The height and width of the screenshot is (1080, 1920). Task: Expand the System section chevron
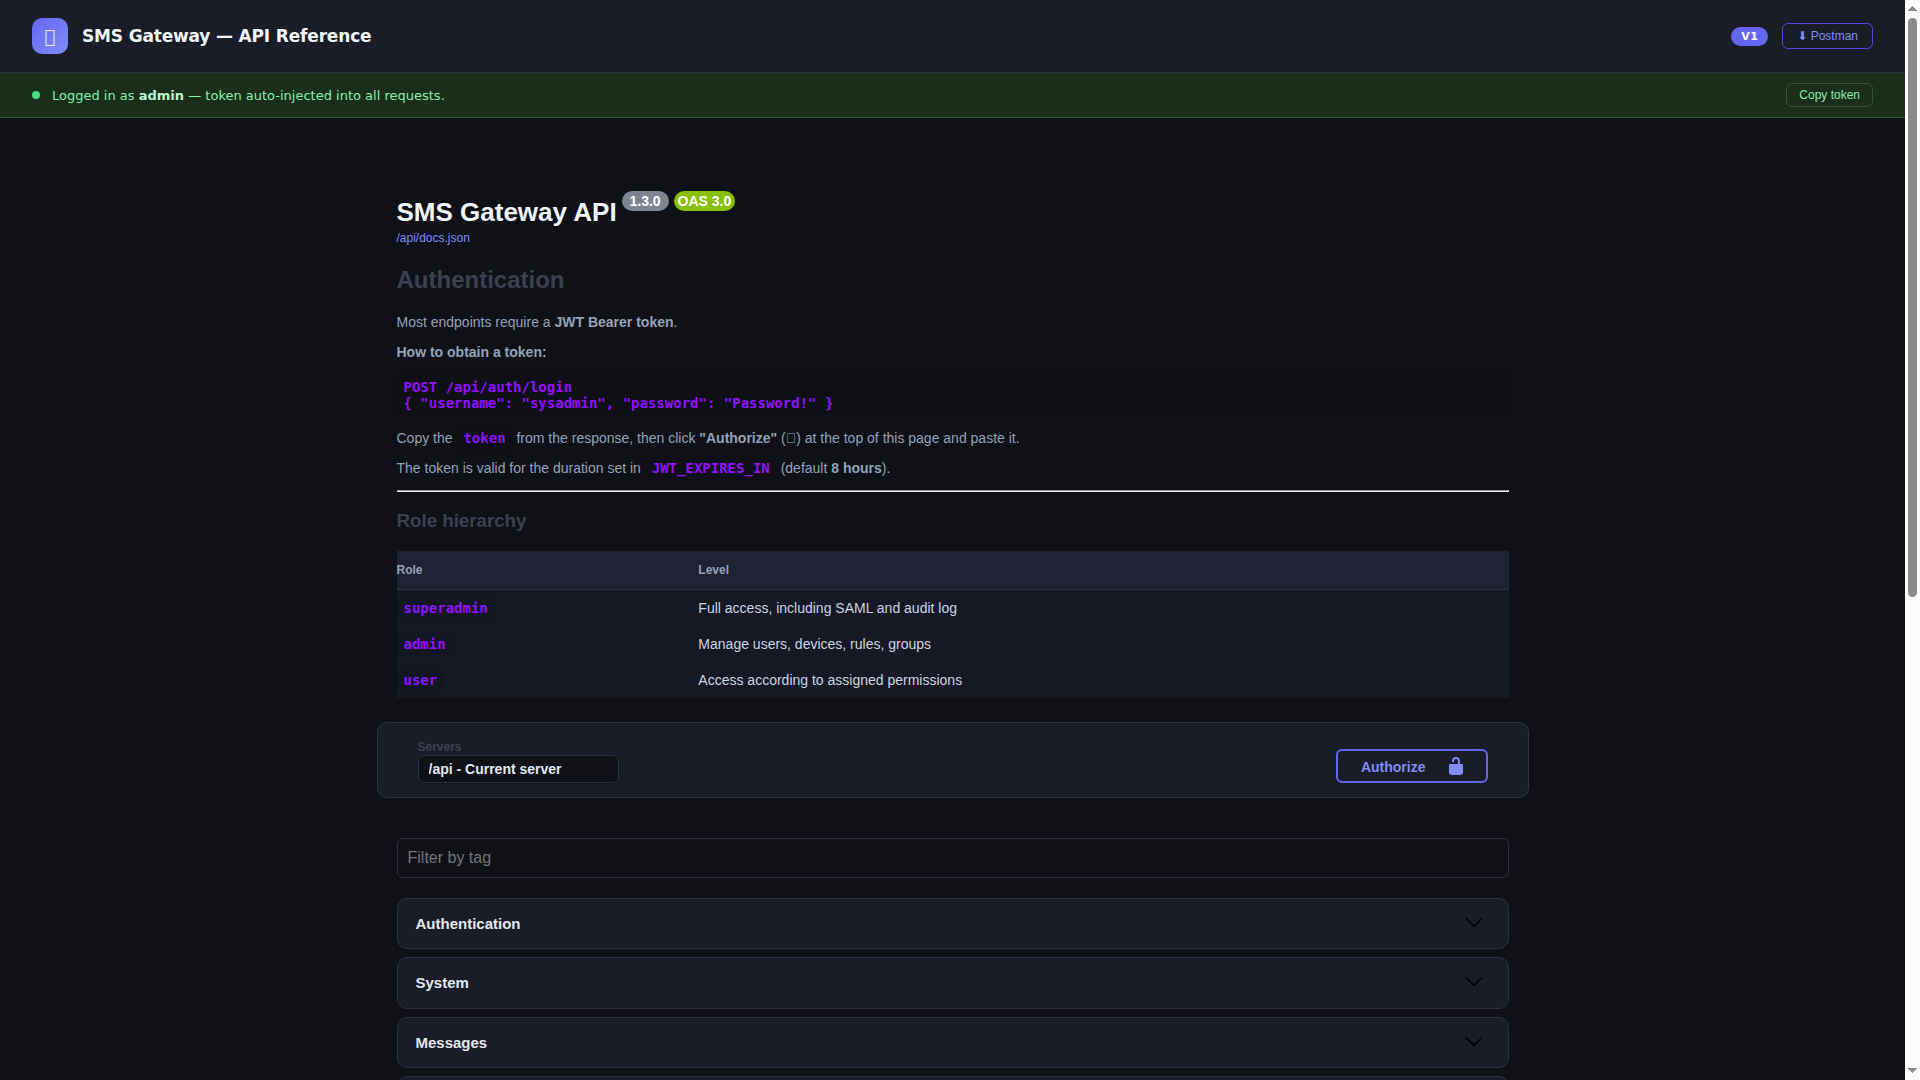pos(1473,982)
